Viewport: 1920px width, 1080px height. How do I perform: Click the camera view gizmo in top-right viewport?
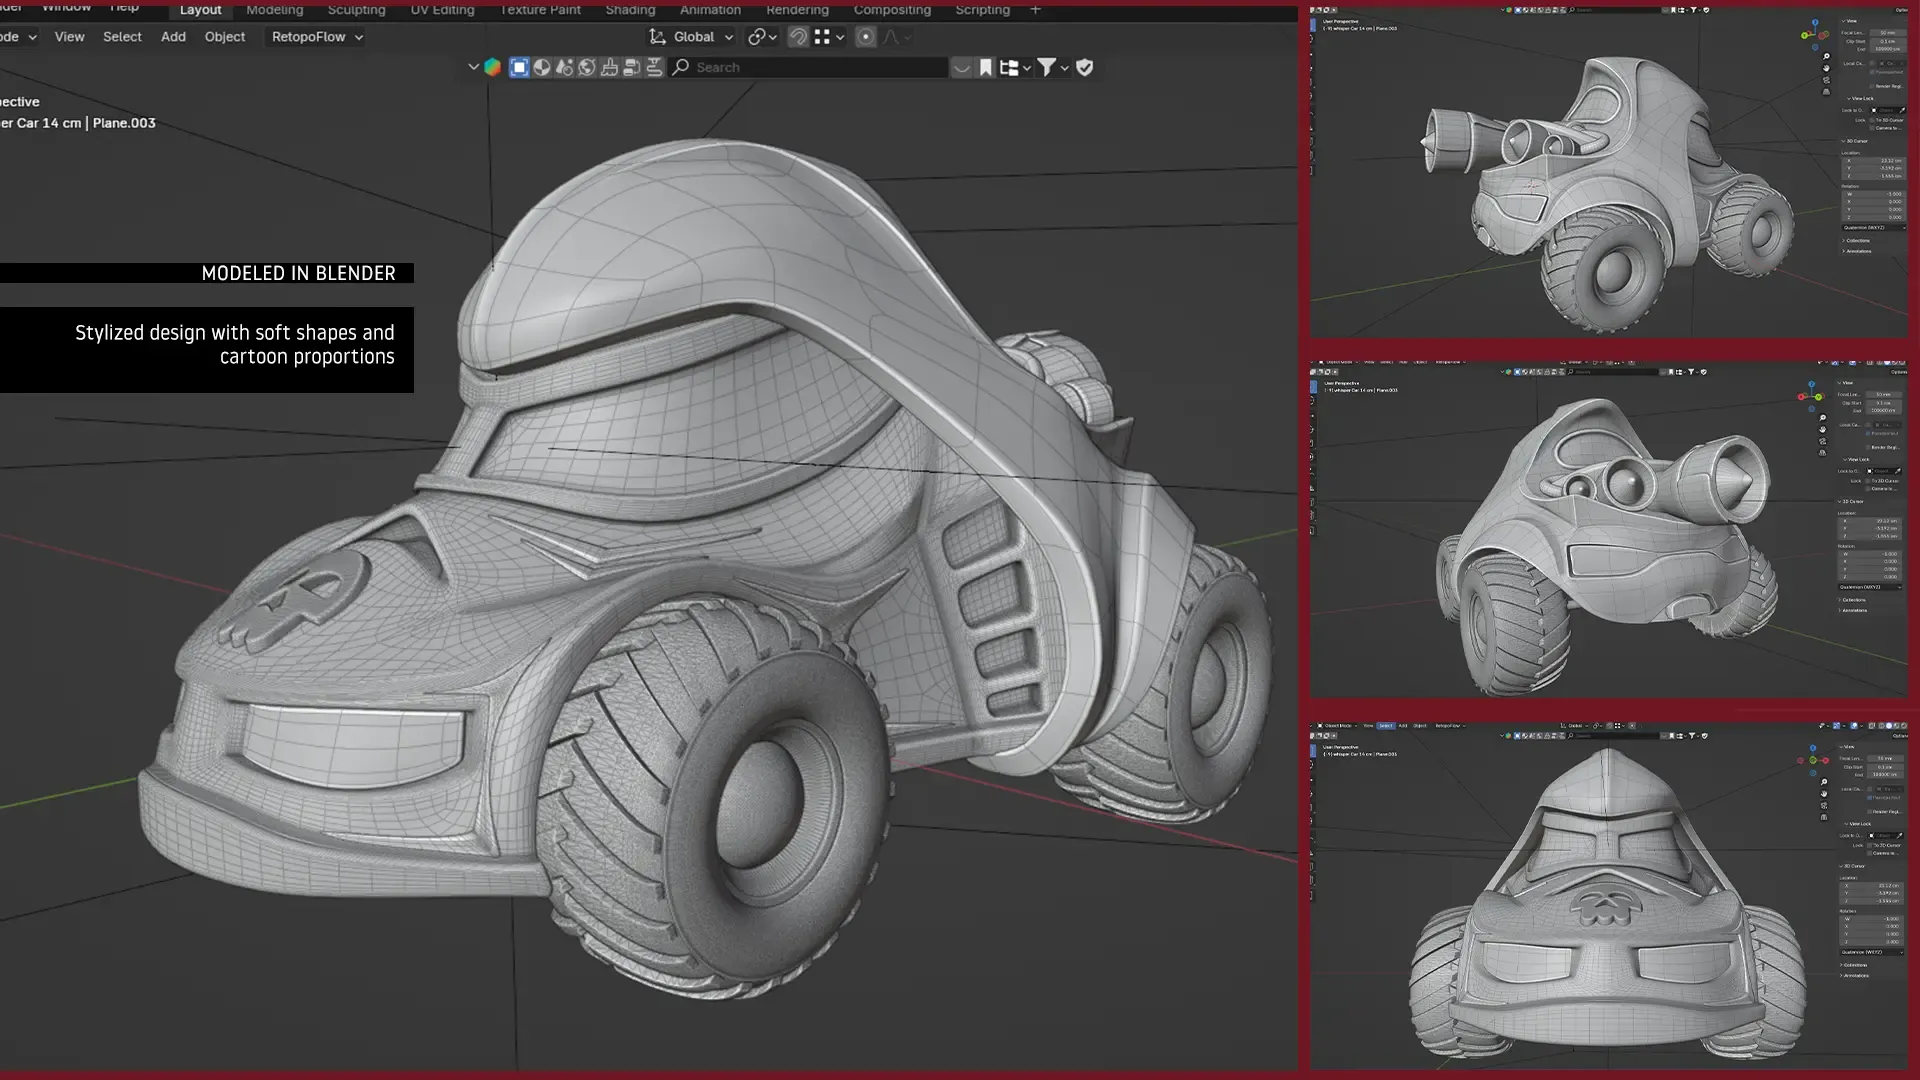1826,80
